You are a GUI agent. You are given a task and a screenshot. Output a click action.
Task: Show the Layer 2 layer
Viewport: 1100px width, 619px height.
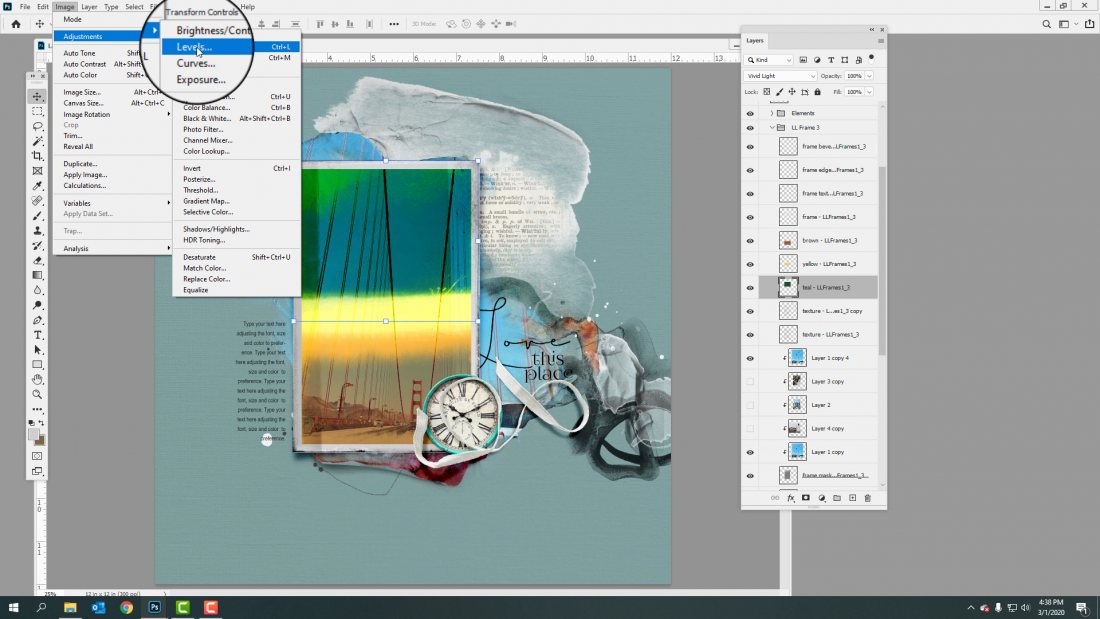coord(750,405)
